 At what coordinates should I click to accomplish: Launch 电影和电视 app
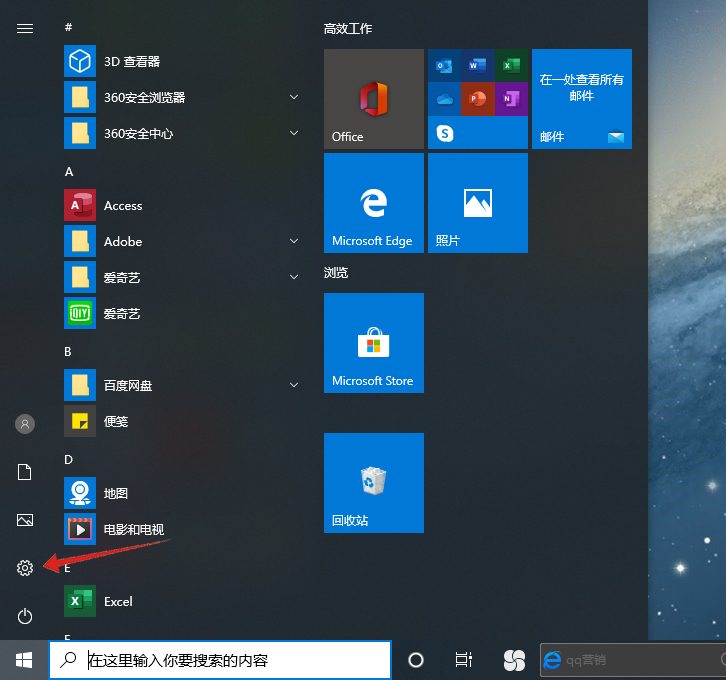tap(183, 529)
